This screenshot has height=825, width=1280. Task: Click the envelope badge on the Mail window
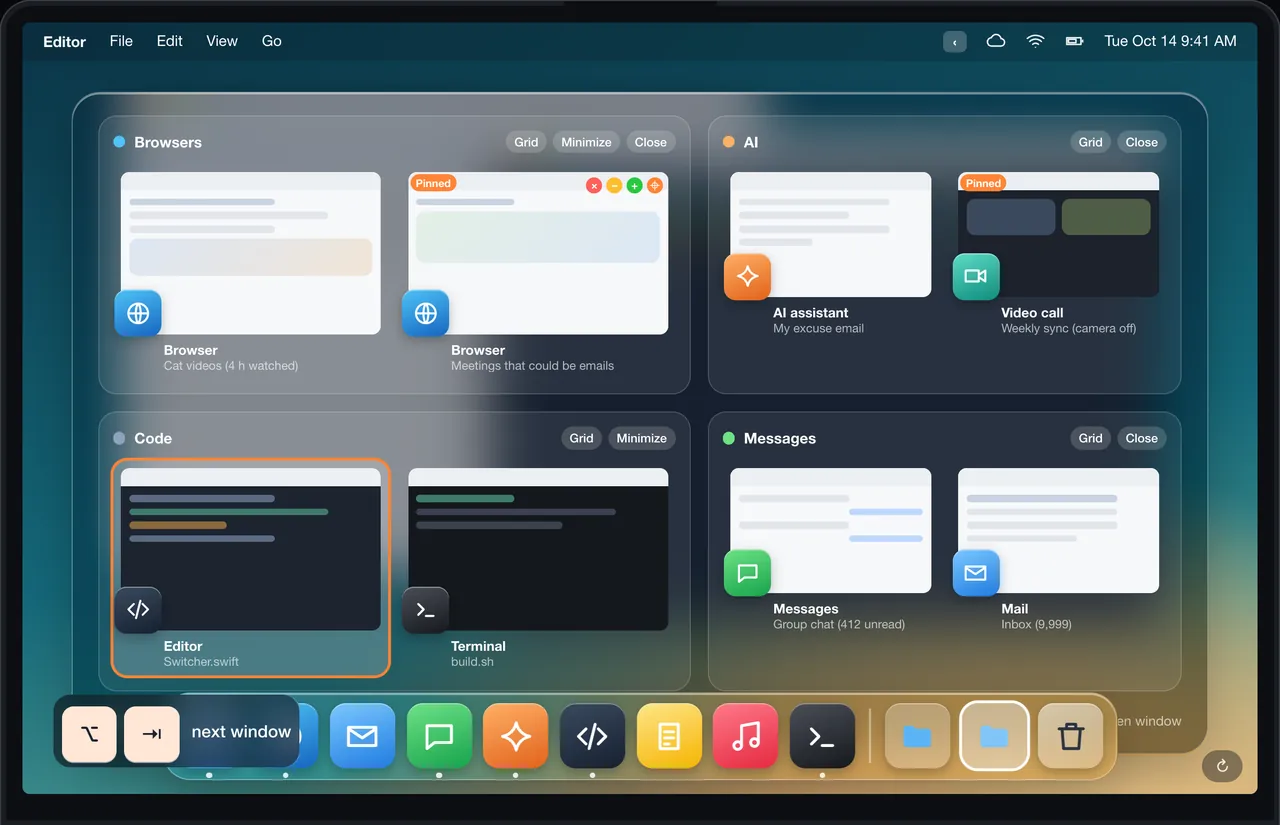tap(976, 573)
